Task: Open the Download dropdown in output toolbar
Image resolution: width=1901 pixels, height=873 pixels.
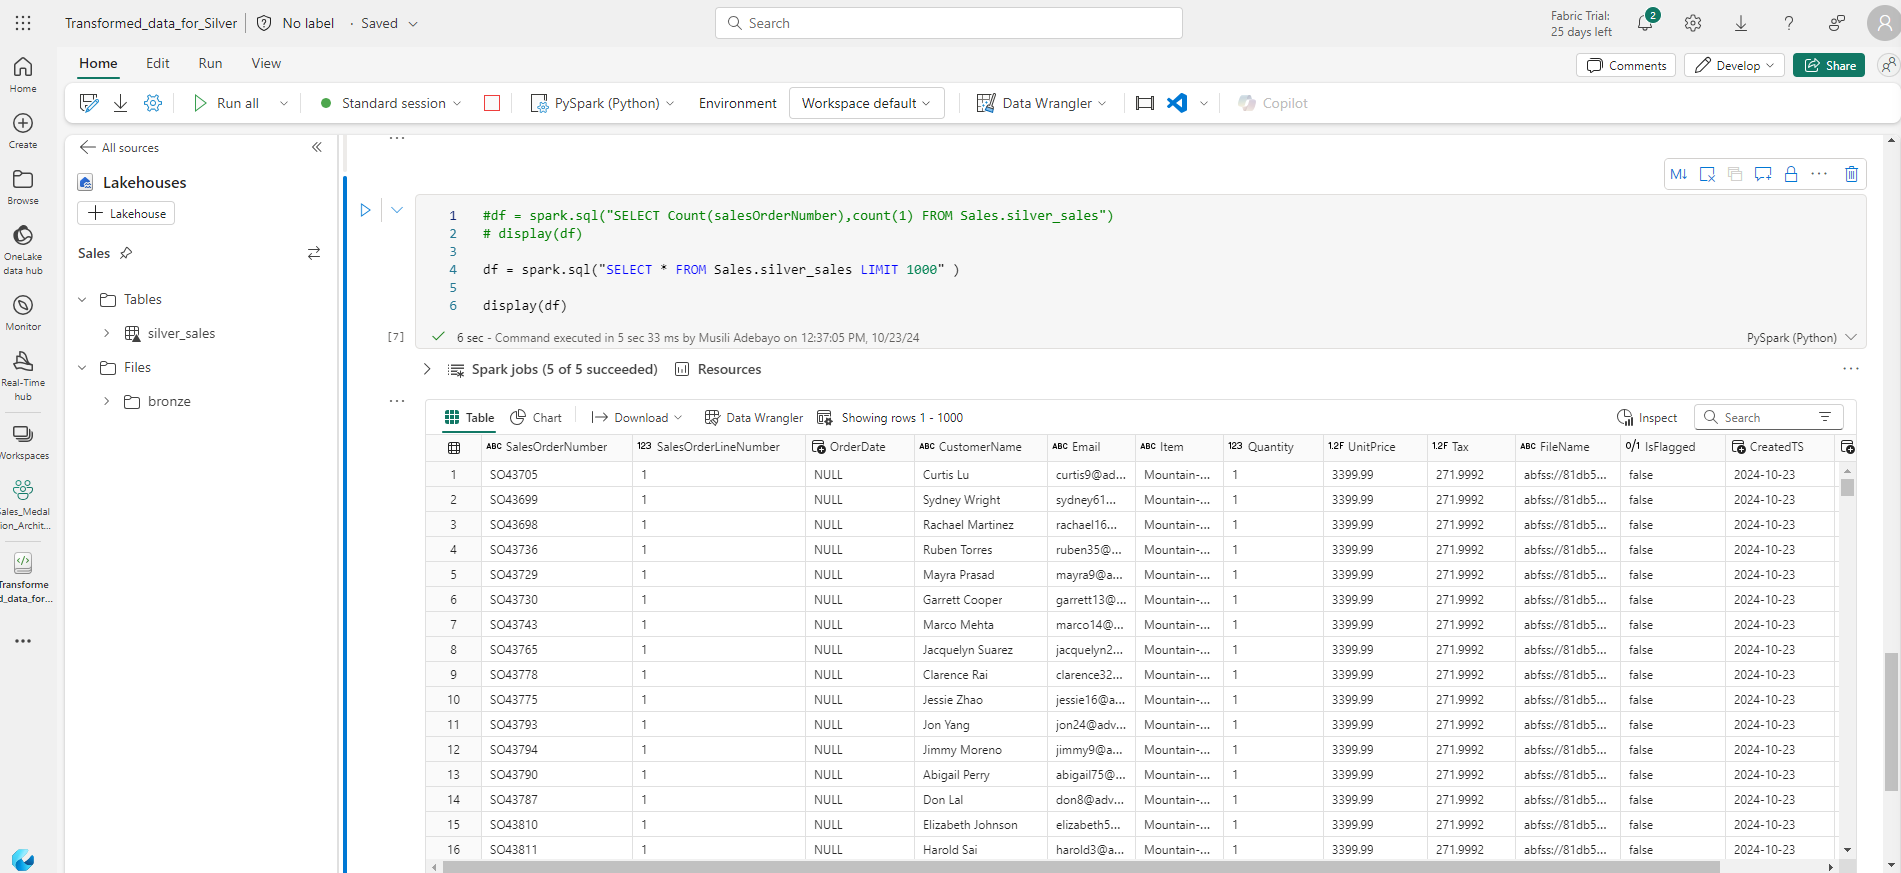Action: (x=637, y=417)
